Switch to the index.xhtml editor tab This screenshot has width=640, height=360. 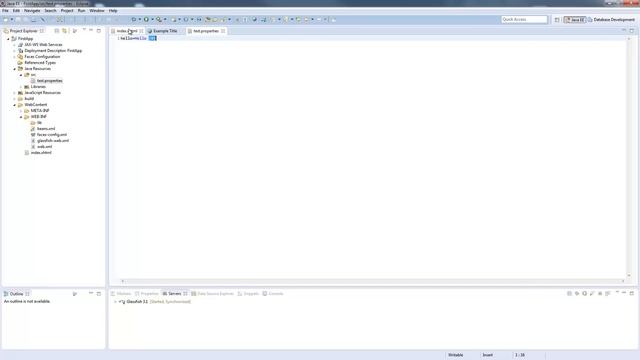point(127,31)
